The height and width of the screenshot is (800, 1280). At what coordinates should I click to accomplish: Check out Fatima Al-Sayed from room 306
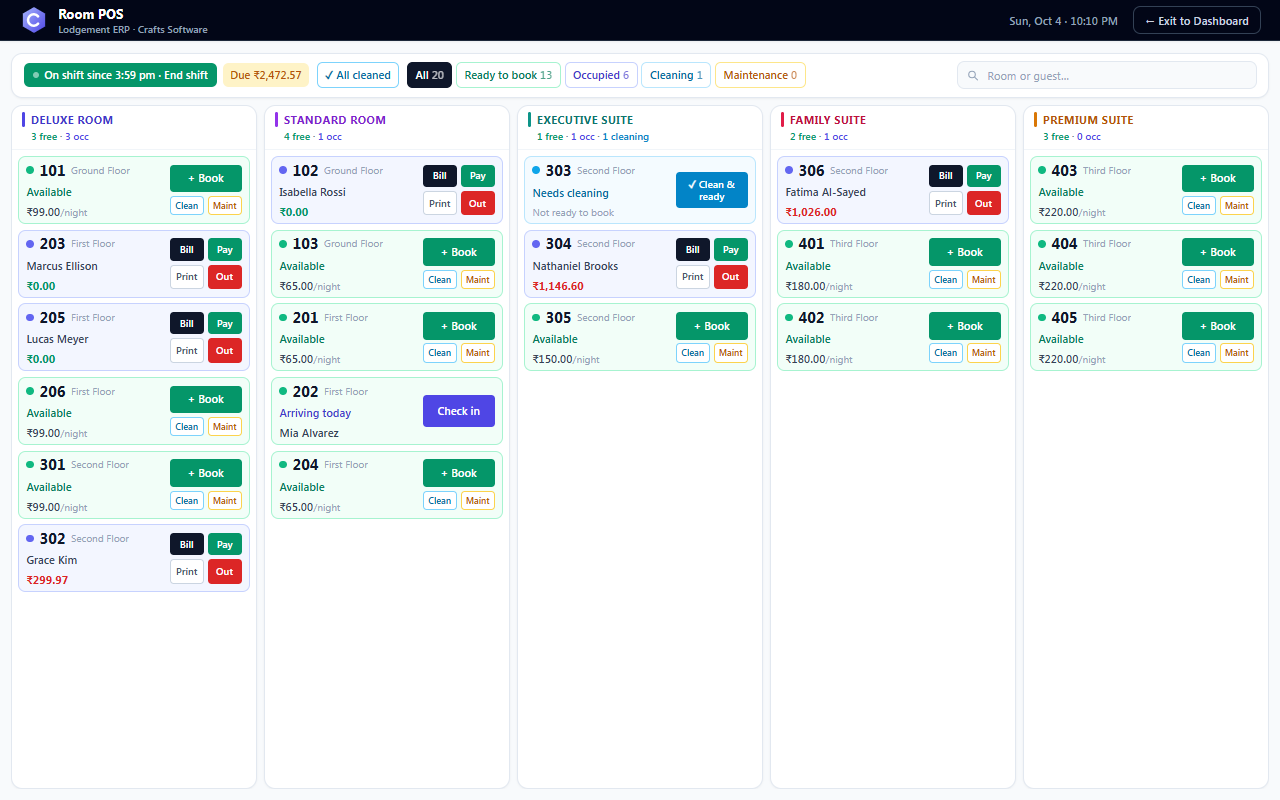pyautogui.click(x=984, y=203)
